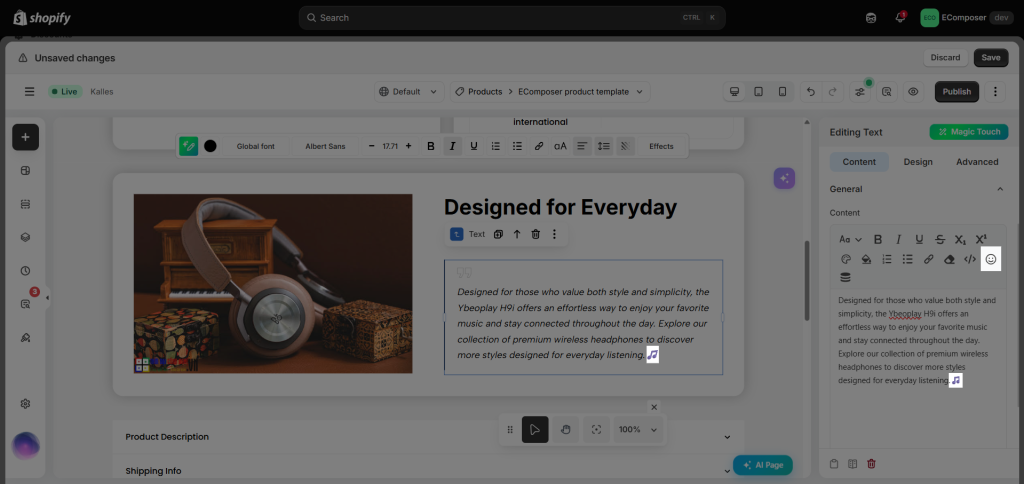The image size is (1024, 484).
Task: Collapse the General section
Action: point(1000,189)
